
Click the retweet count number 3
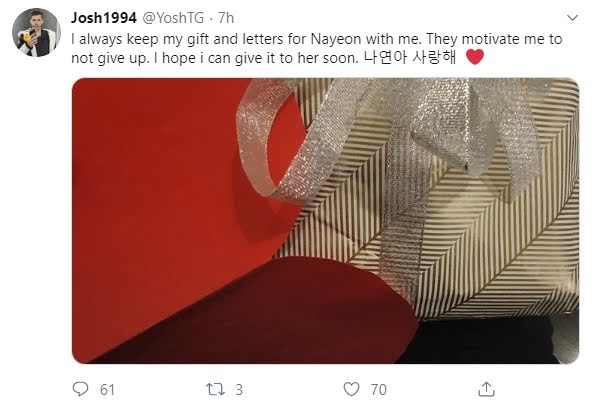point(239,390)
